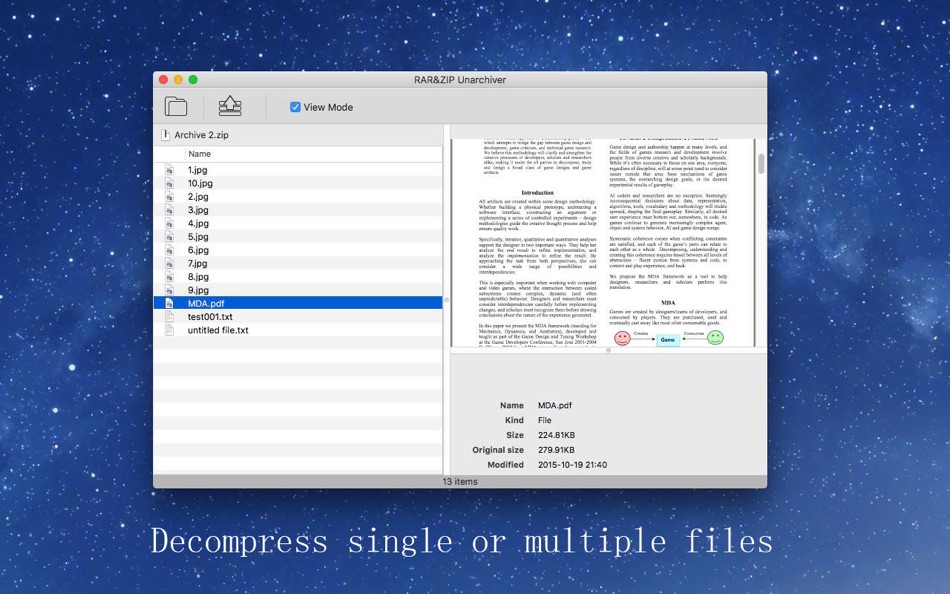The height and width of the screenshot is (594, 950).
Task: Select the 4.jpg entry
Action: tap(298, 223)
